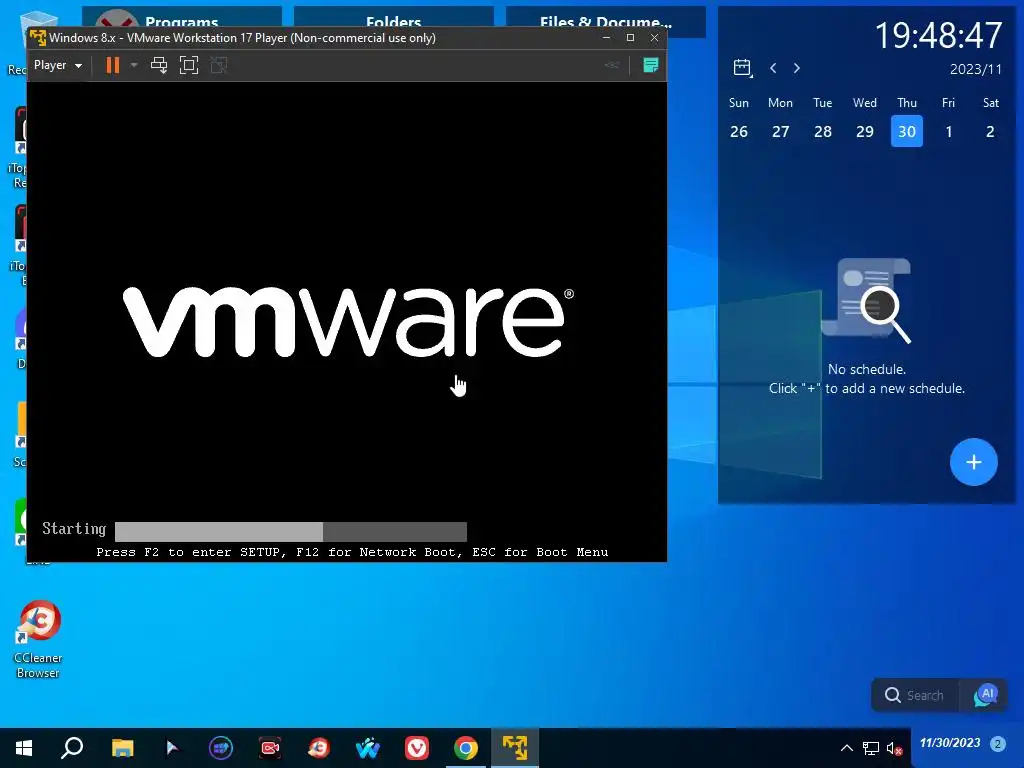Select Tuesday 28 in the calendar
This screenshot has width=1024, height=768.
tap(823, 132)
